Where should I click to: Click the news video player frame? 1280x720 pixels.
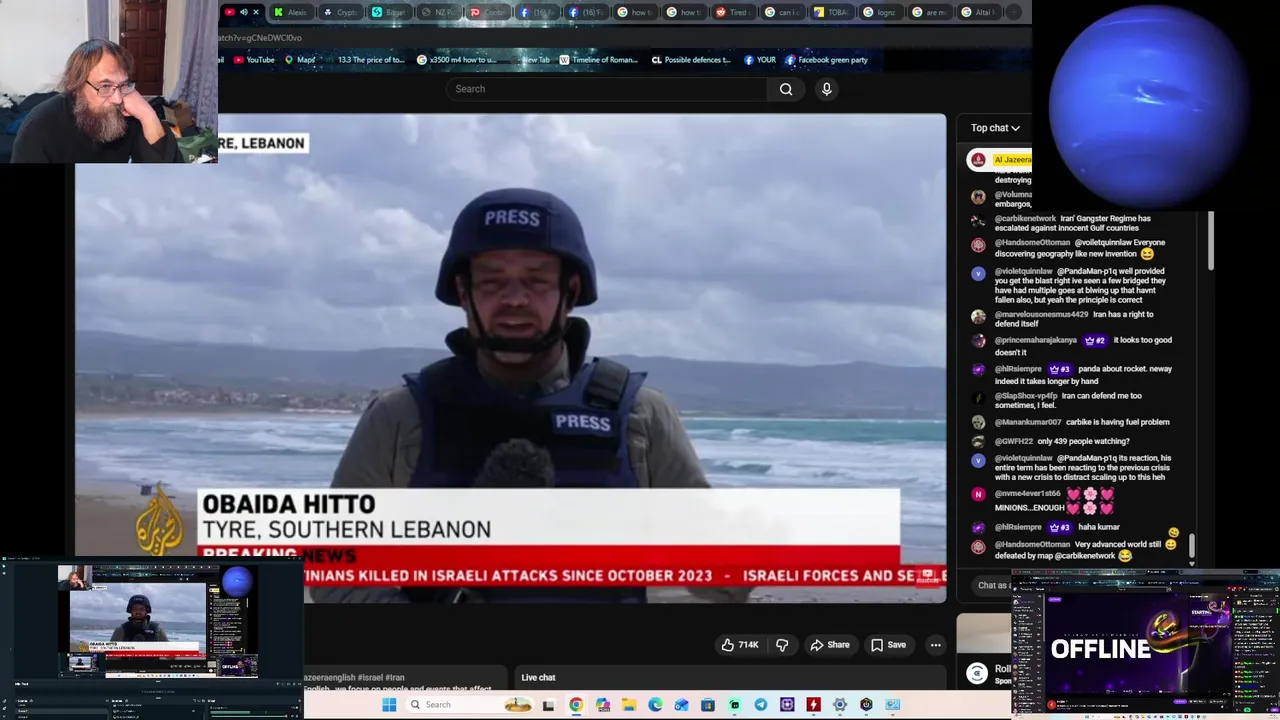pos(510,358)
